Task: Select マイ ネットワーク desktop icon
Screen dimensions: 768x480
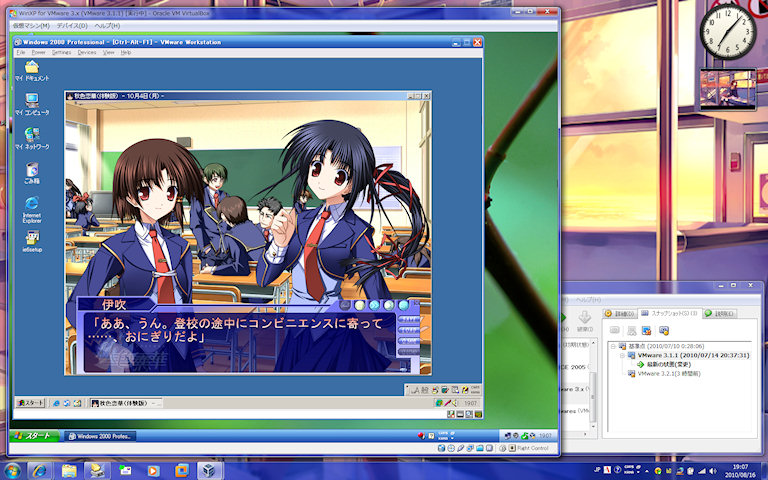Action: [32, 139]
